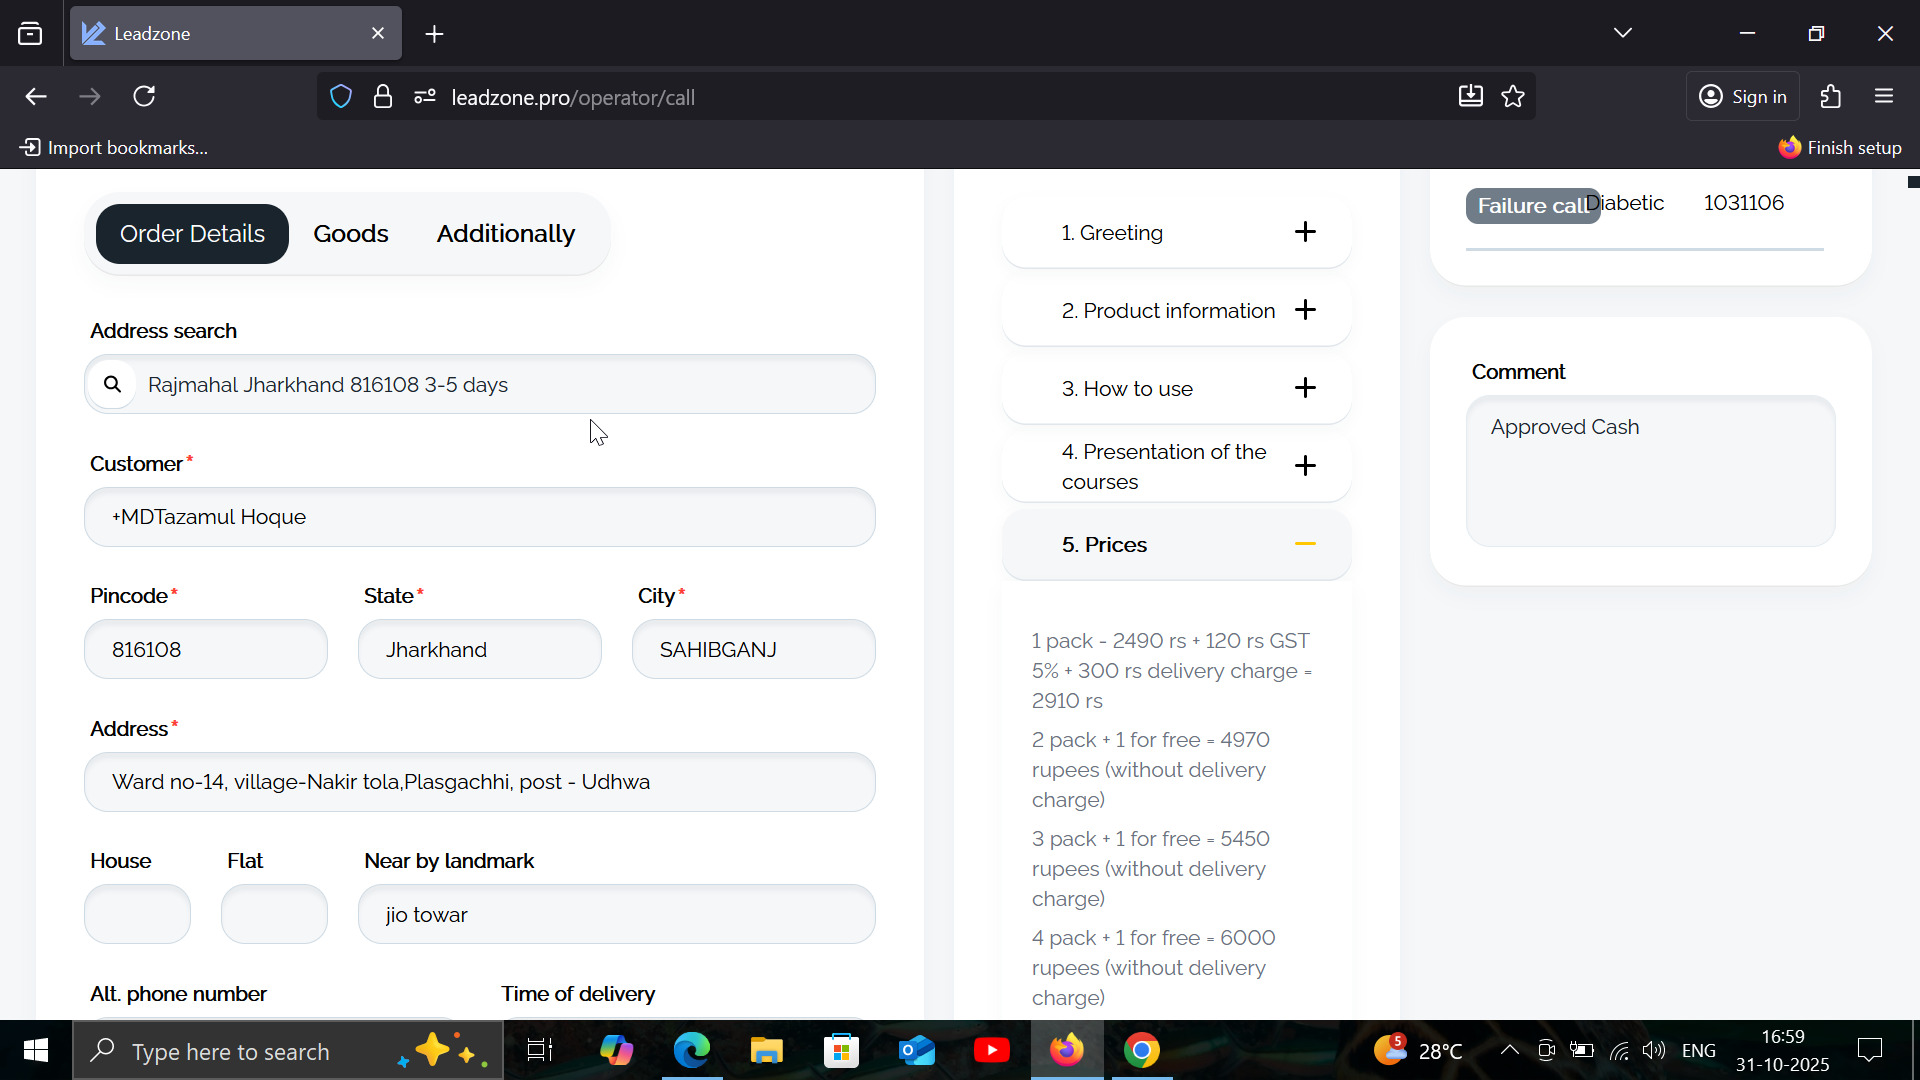Collapse the 5. Prices section
This screenshot has height=1080, width=1920.
coord(1304,544)
